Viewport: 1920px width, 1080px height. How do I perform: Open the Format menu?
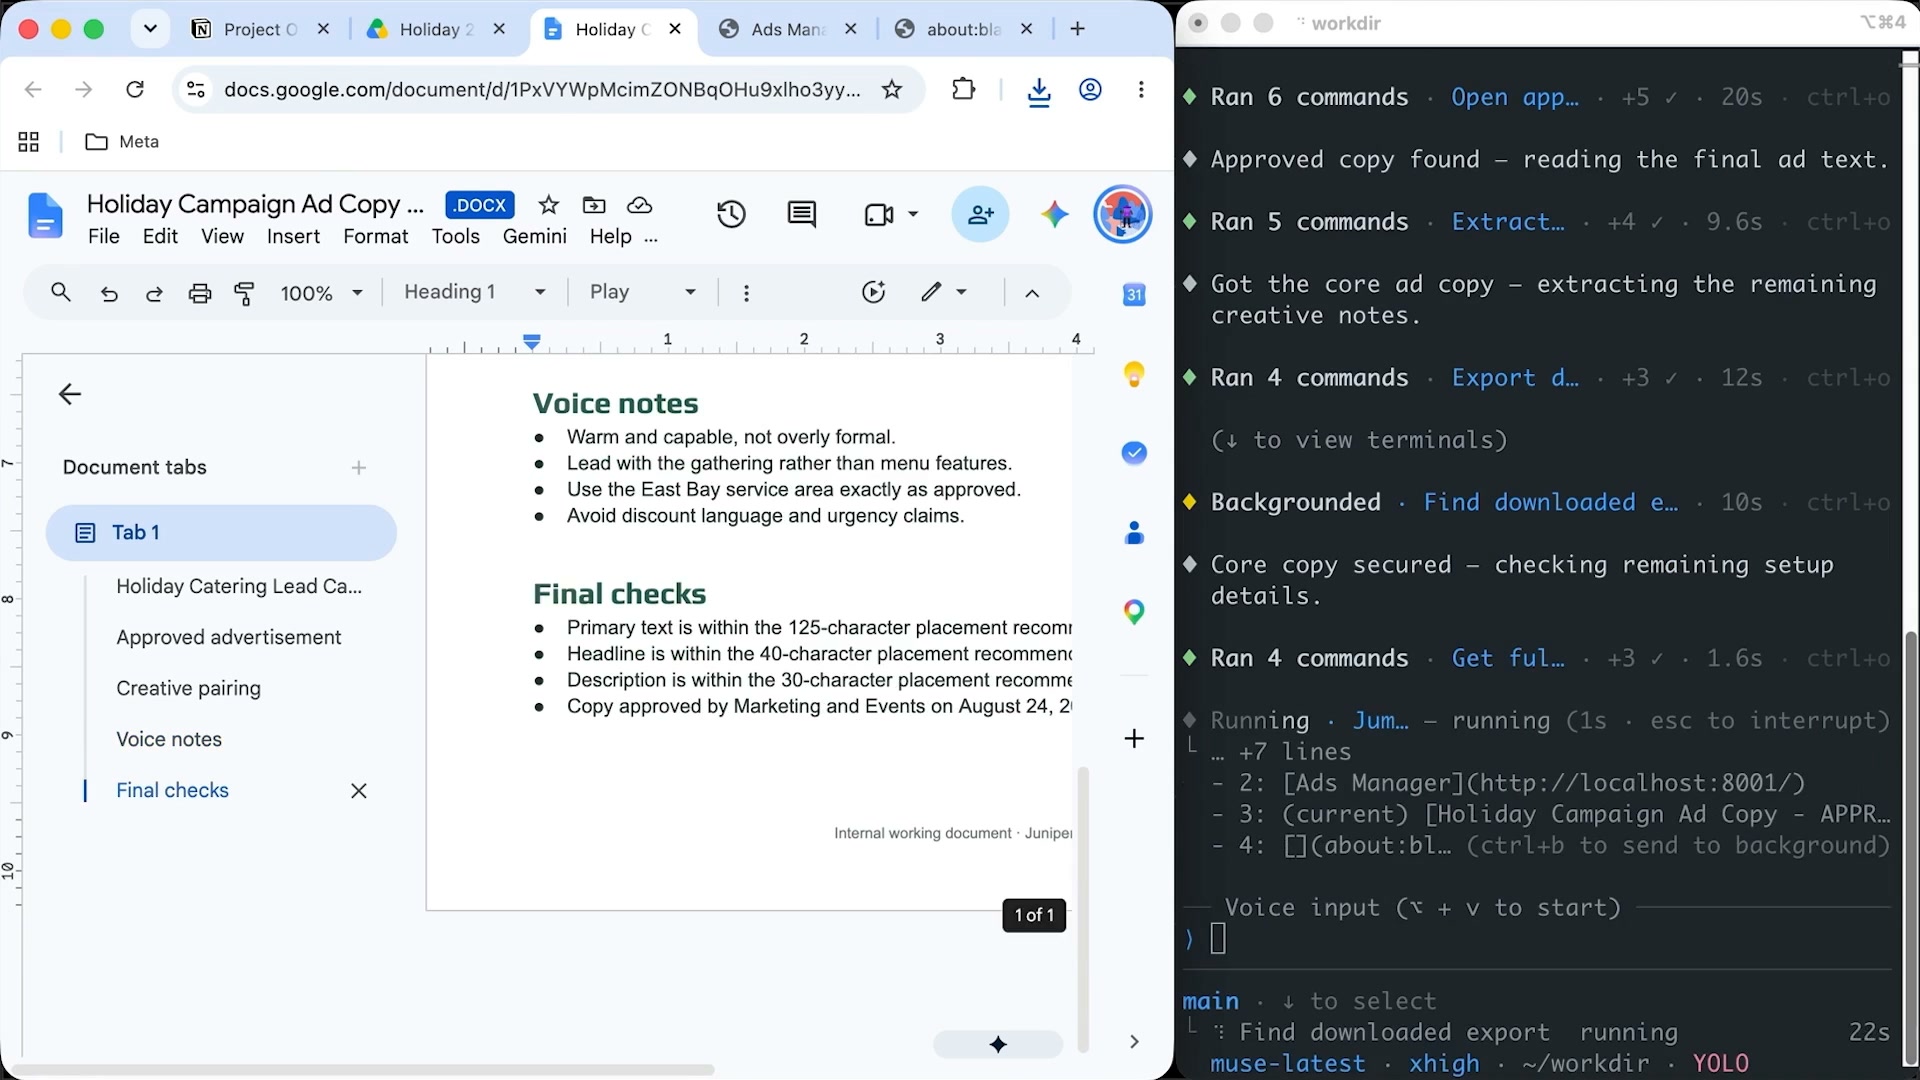point(375,236)
